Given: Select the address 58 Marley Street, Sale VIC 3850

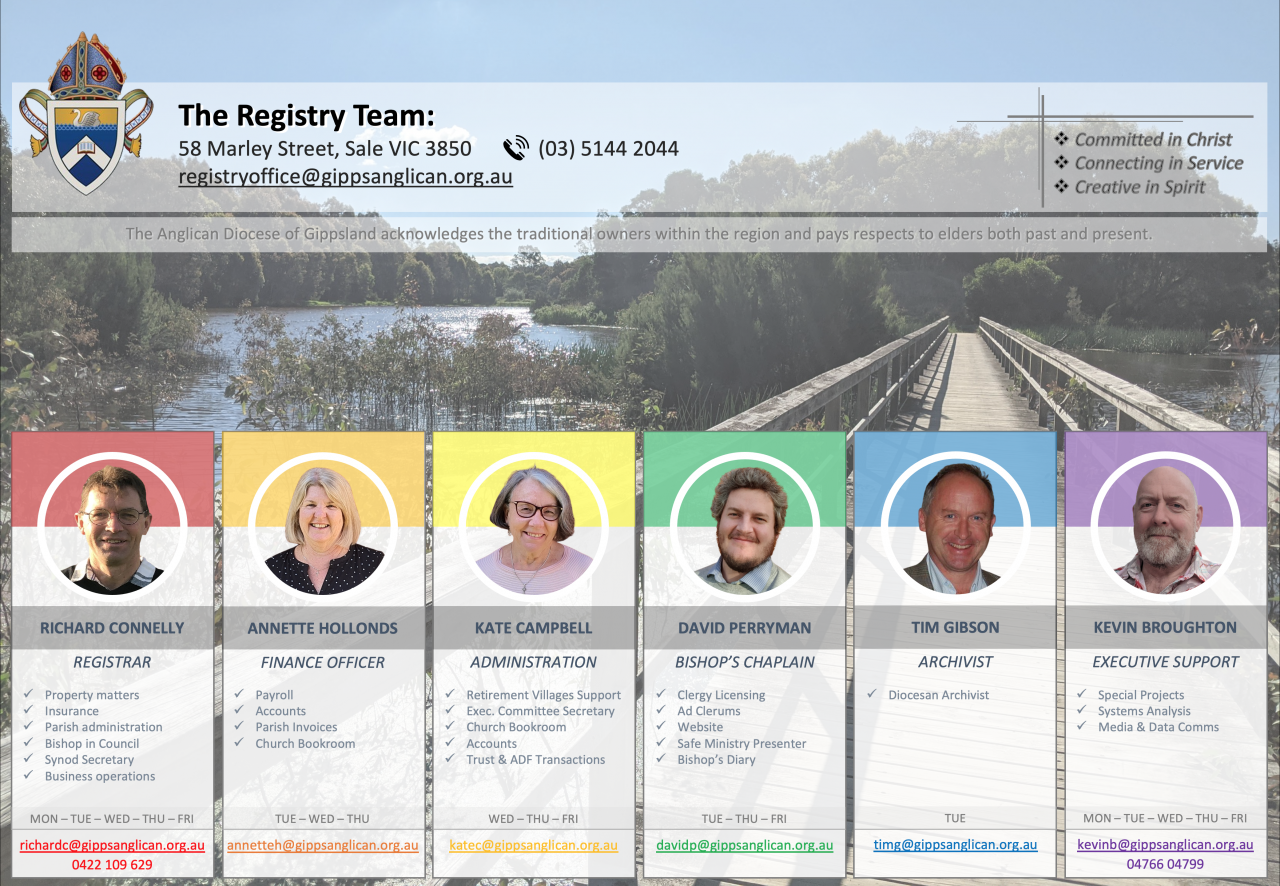Looking at the screenshot, I should pos(325,149).
